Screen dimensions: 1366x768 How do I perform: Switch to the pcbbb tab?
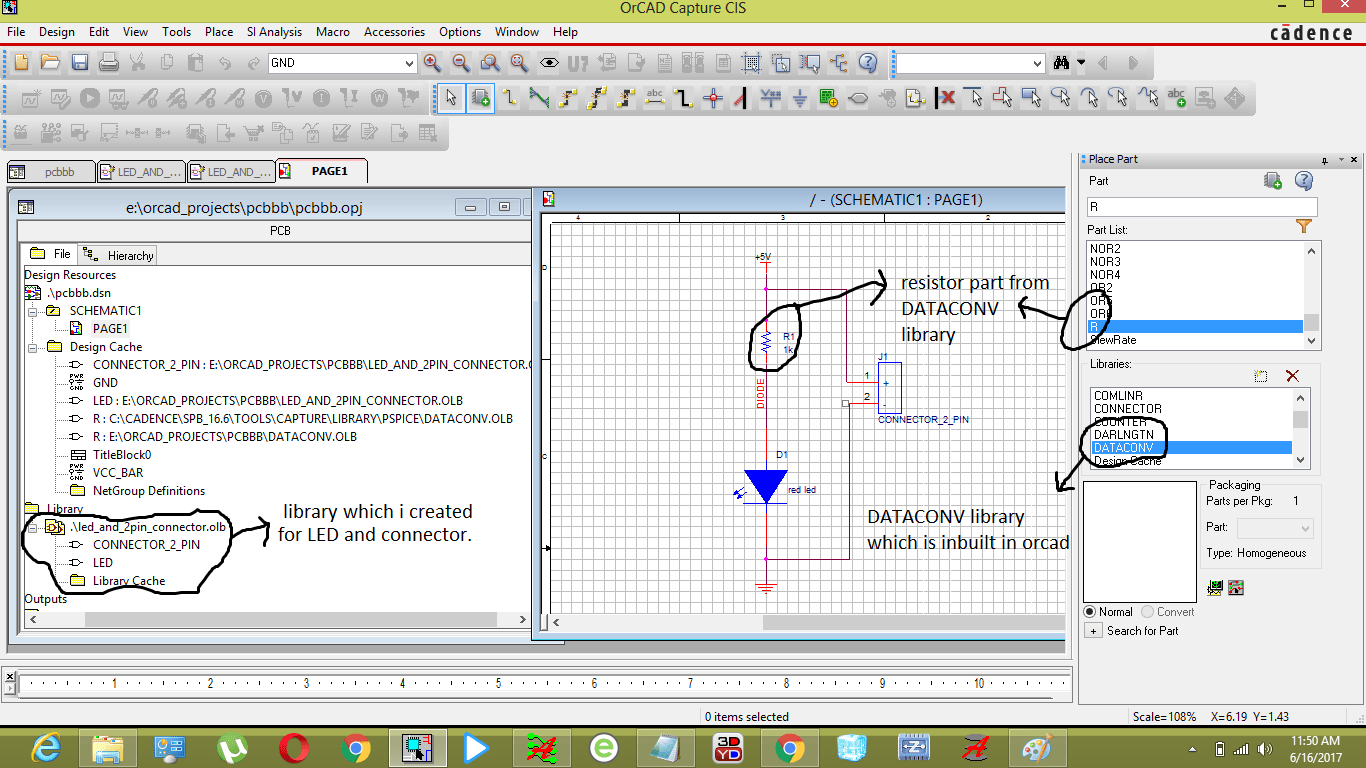pyautogui.click(x=52, y=172)
